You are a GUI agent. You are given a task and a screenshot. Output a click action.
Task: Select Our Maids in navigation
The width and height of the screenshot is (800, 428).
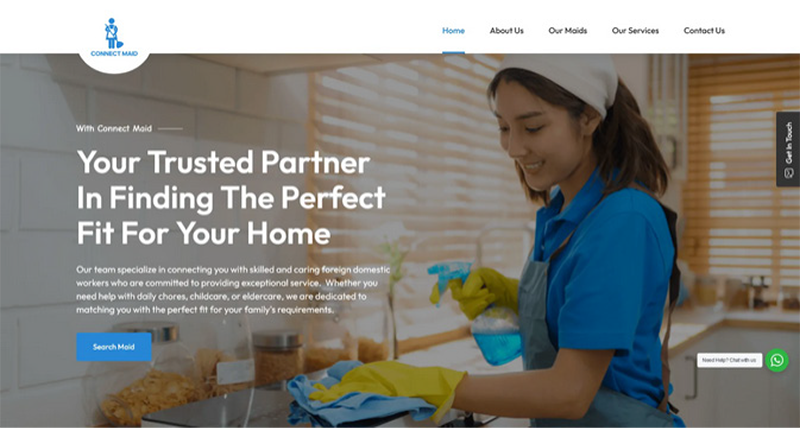click(567, 31)
